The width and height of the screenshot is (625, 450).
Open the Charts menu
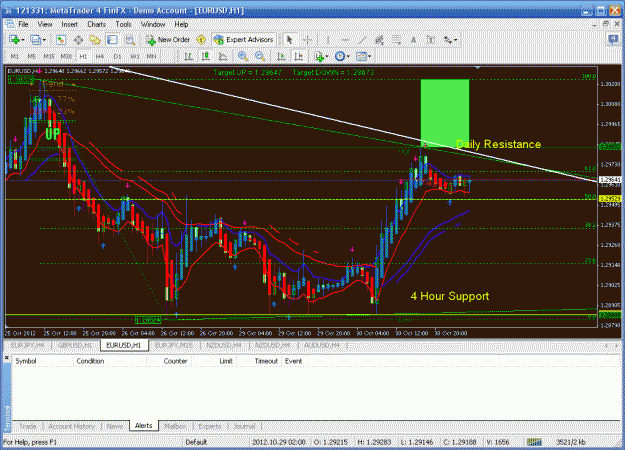pyautogui.click(x=96, y=24)
